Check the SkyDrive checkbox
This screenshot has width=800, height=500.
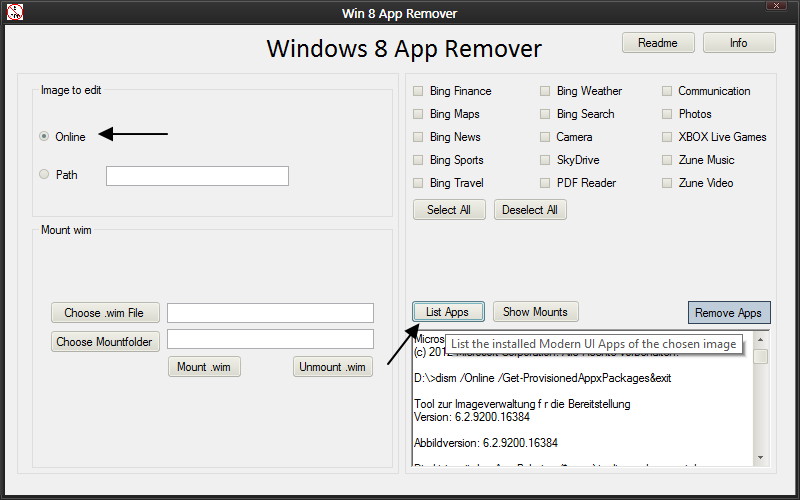coord(545,160)
